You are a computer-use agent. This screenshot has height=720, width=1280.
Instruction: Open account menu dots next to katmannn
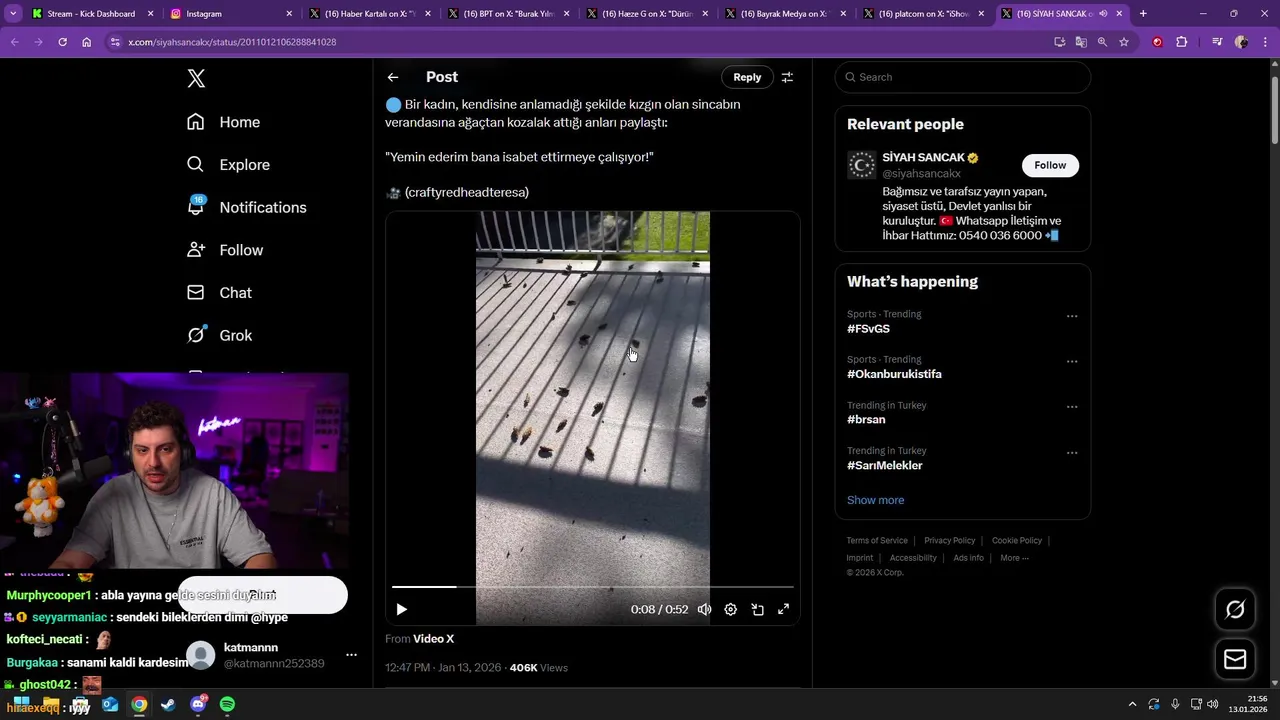pos(351,655)
